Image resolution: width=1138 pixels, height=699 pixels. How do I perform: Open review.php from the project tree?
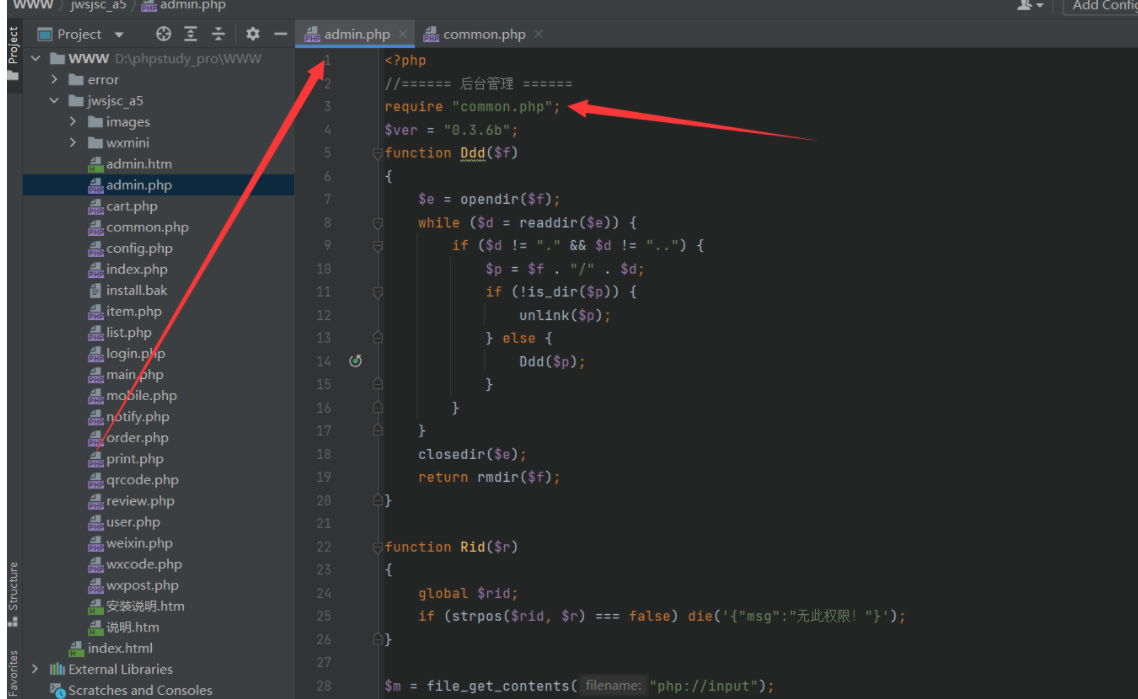131,501
